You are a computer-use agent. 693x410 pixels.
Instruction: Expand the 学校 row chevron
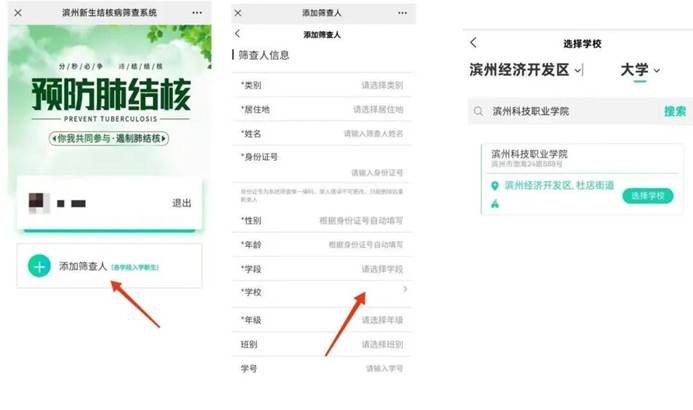(404, 289)
